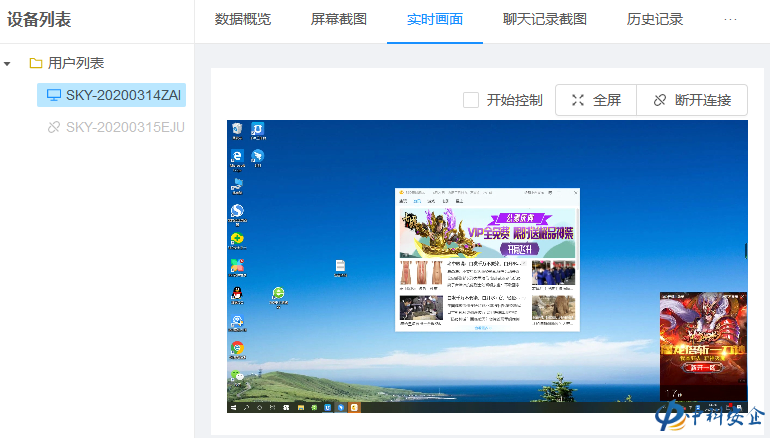Viewport: 770px width, 438px height.
Task: Switch to the 历史记录 tab
Action: 655,19
